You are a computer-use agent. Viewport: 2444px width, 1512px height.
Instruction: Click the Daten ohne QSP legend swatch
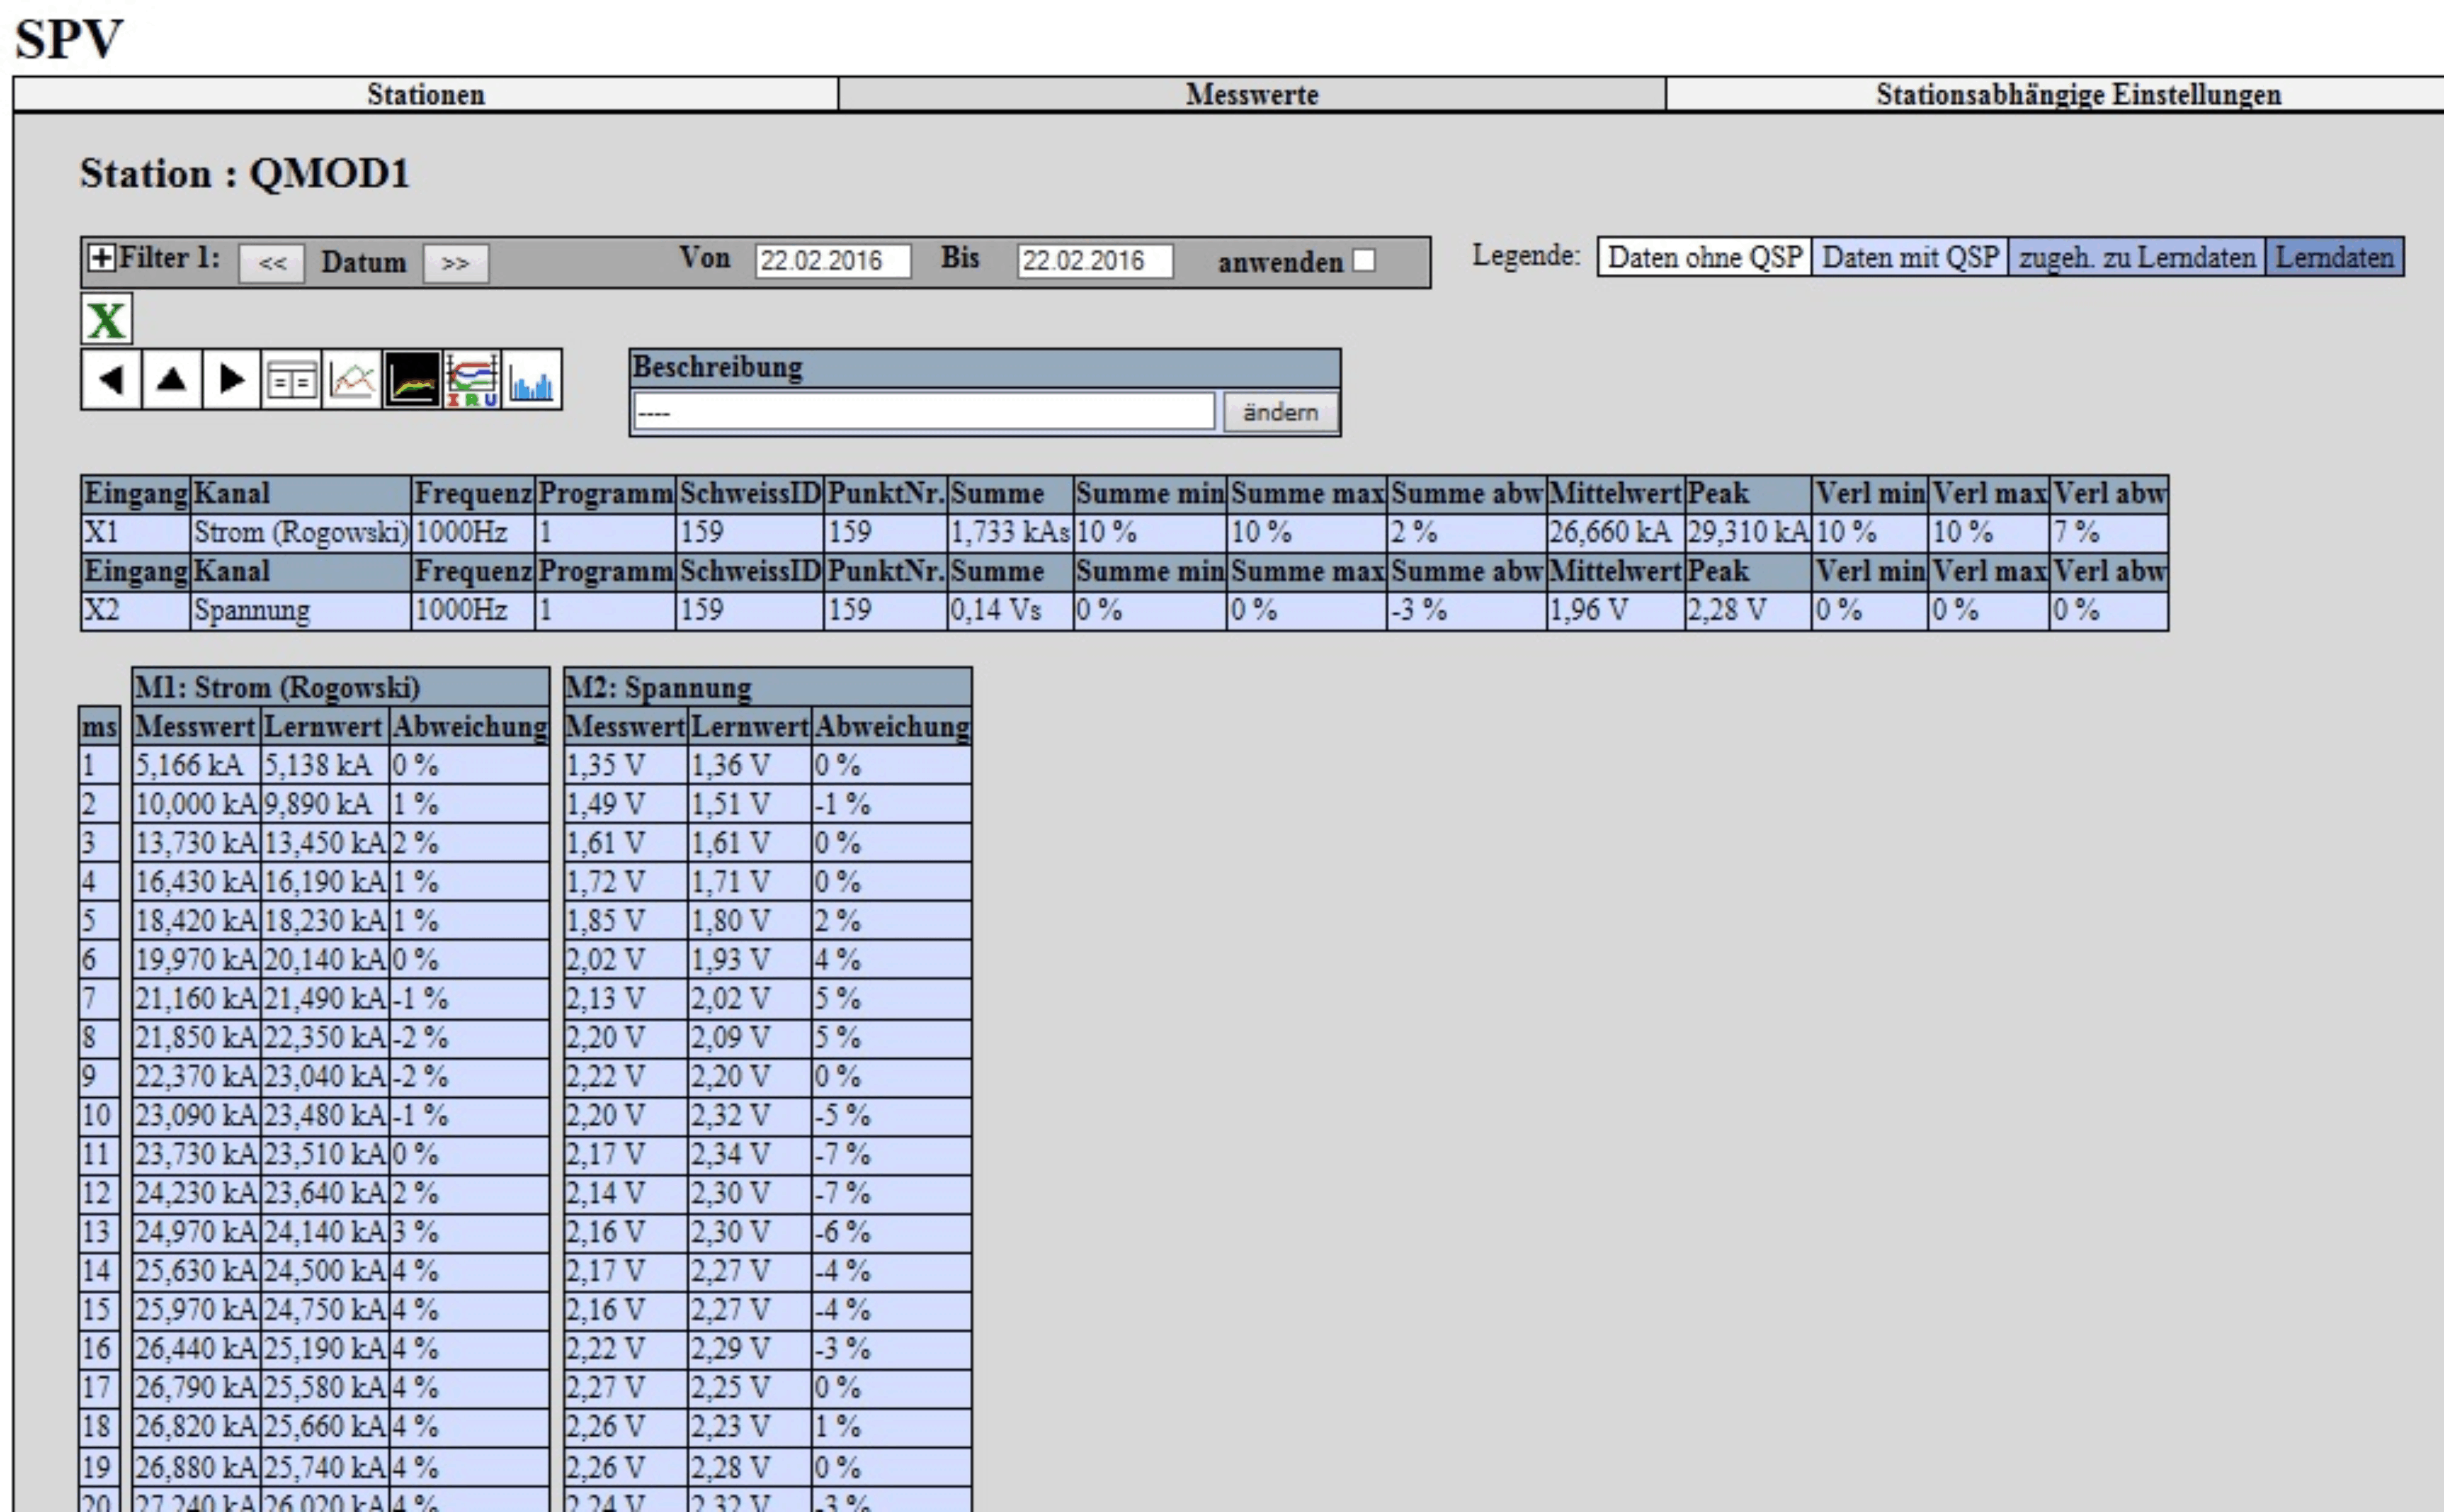click(1705, 257)
